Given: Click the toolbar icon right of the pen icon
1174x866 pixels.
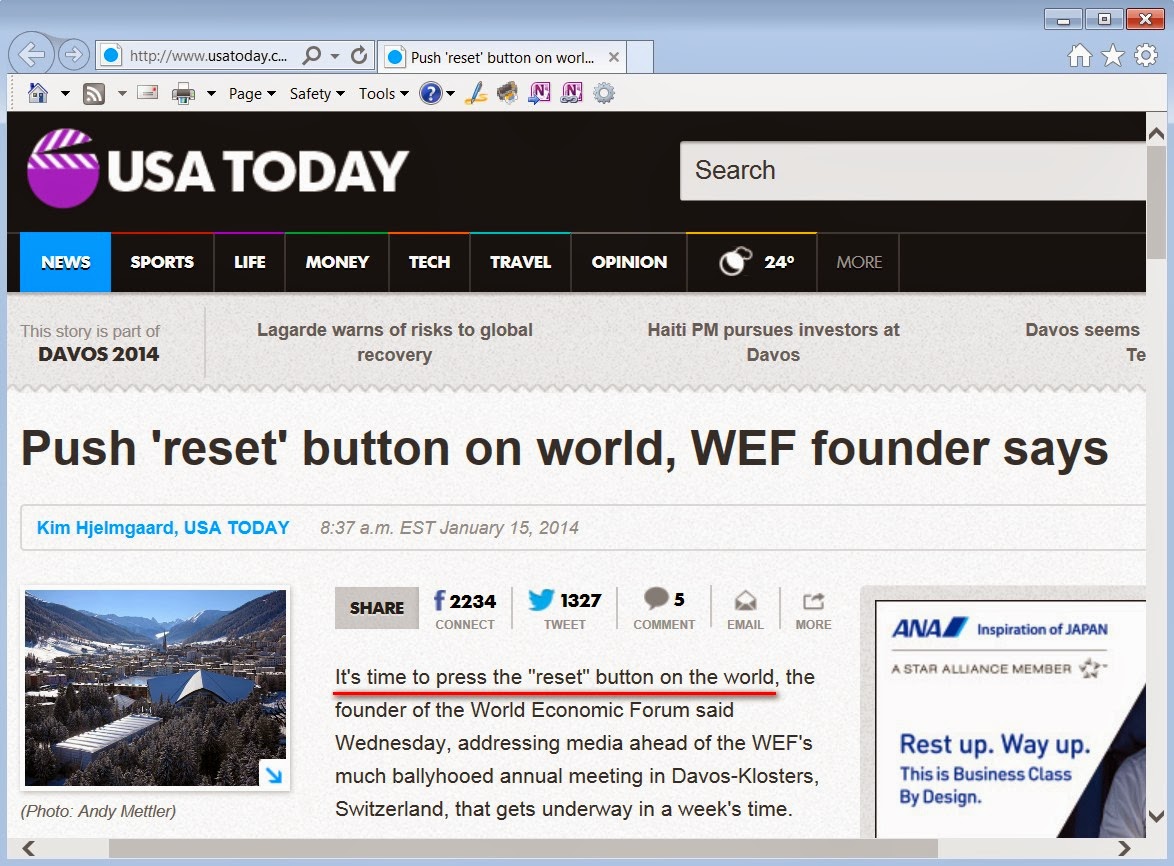Looking at the screenshot, I should pos(508,93).
